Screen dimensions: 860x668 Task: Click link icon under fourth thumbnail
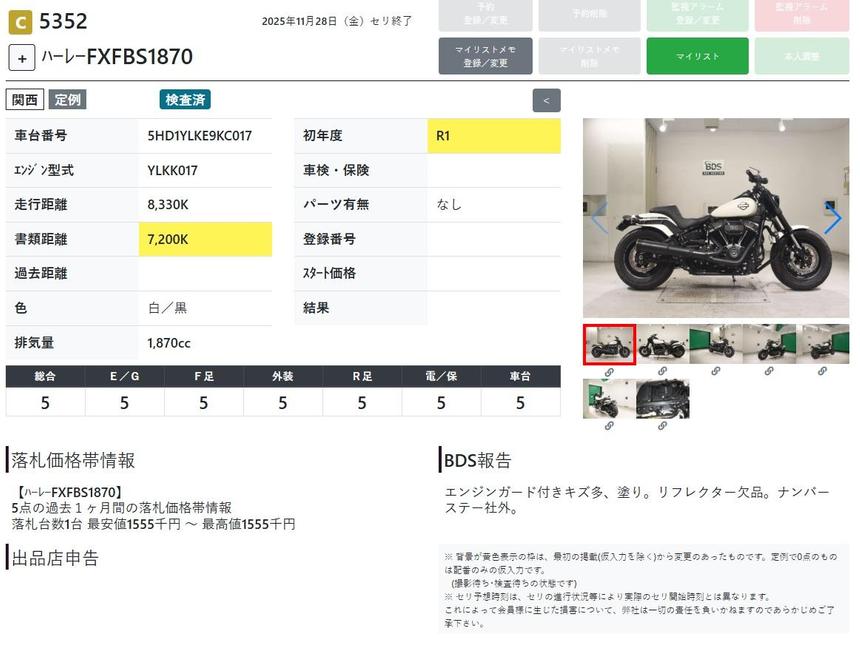click(769, 372)
